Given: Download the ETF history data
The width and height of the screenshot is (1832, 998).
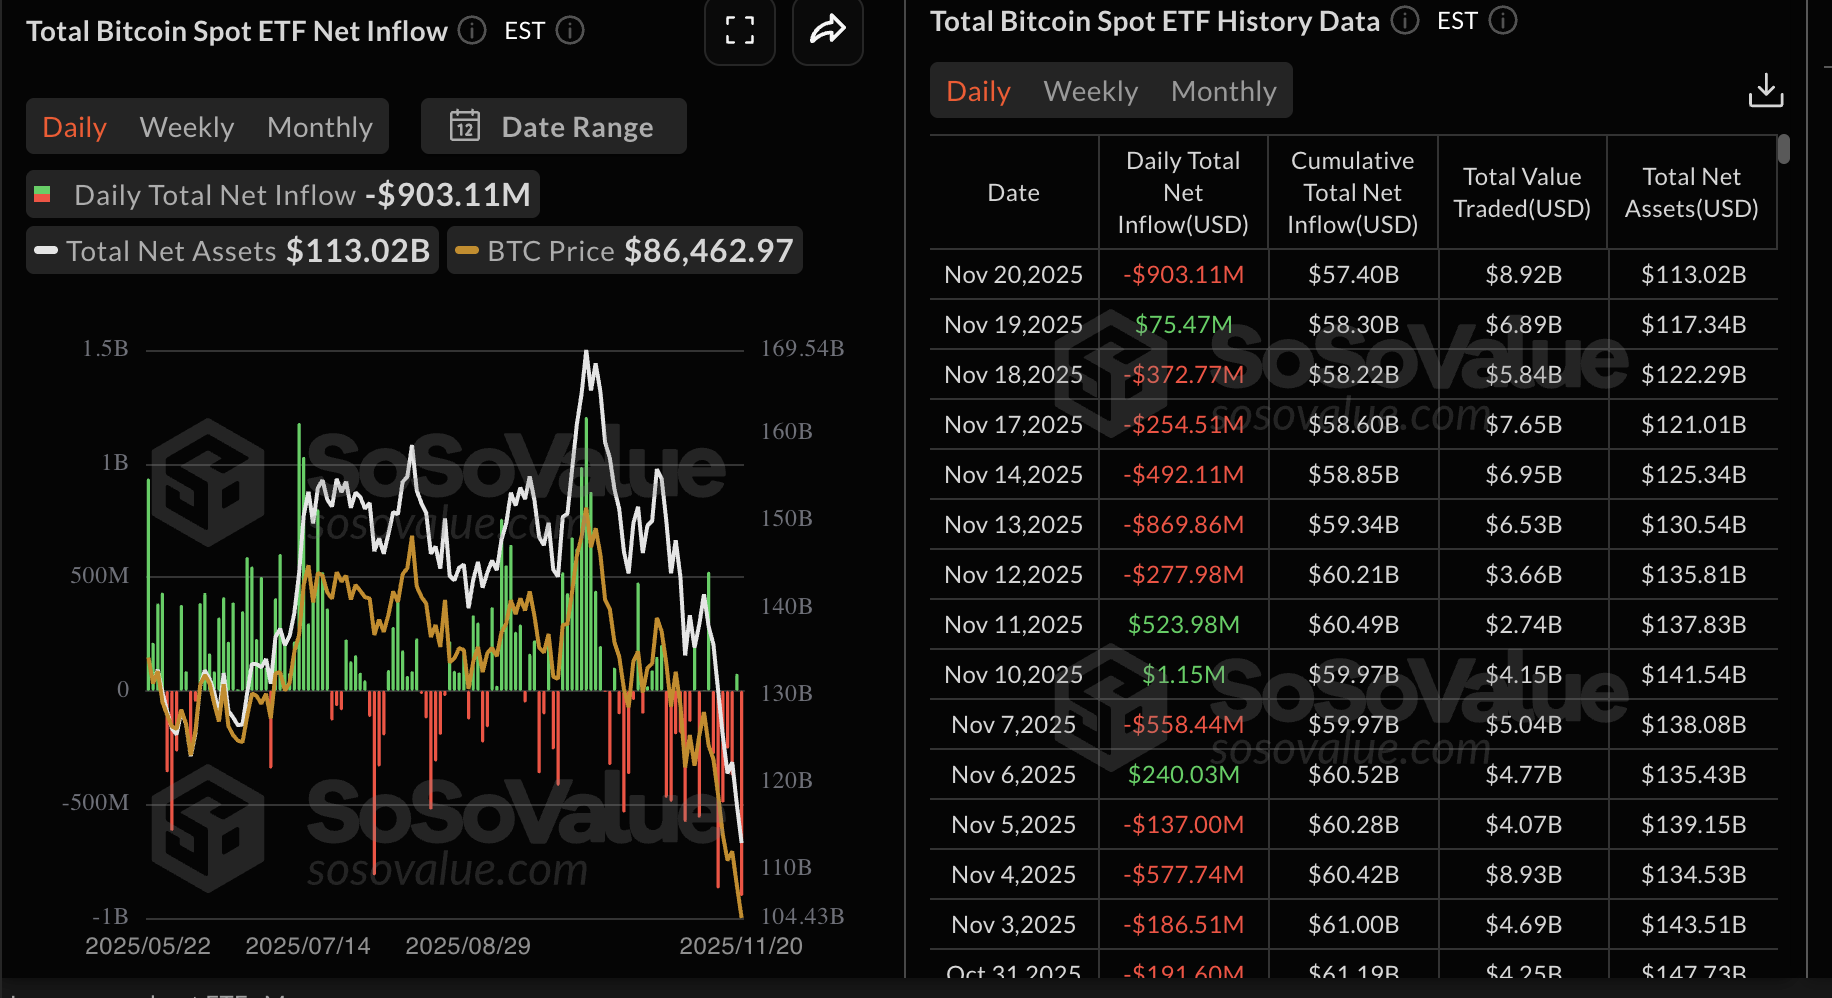Looking at the screenshot, I should tap(1767, 90).
